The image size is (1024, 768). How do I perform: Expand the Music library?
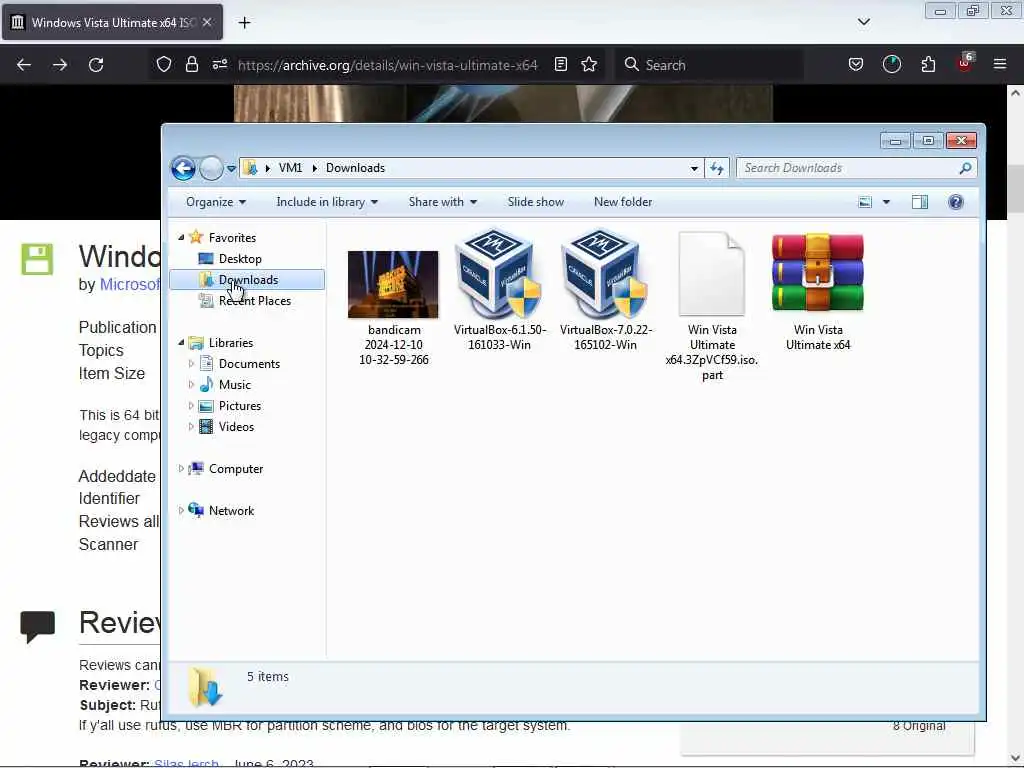click(x=191, y=385)
